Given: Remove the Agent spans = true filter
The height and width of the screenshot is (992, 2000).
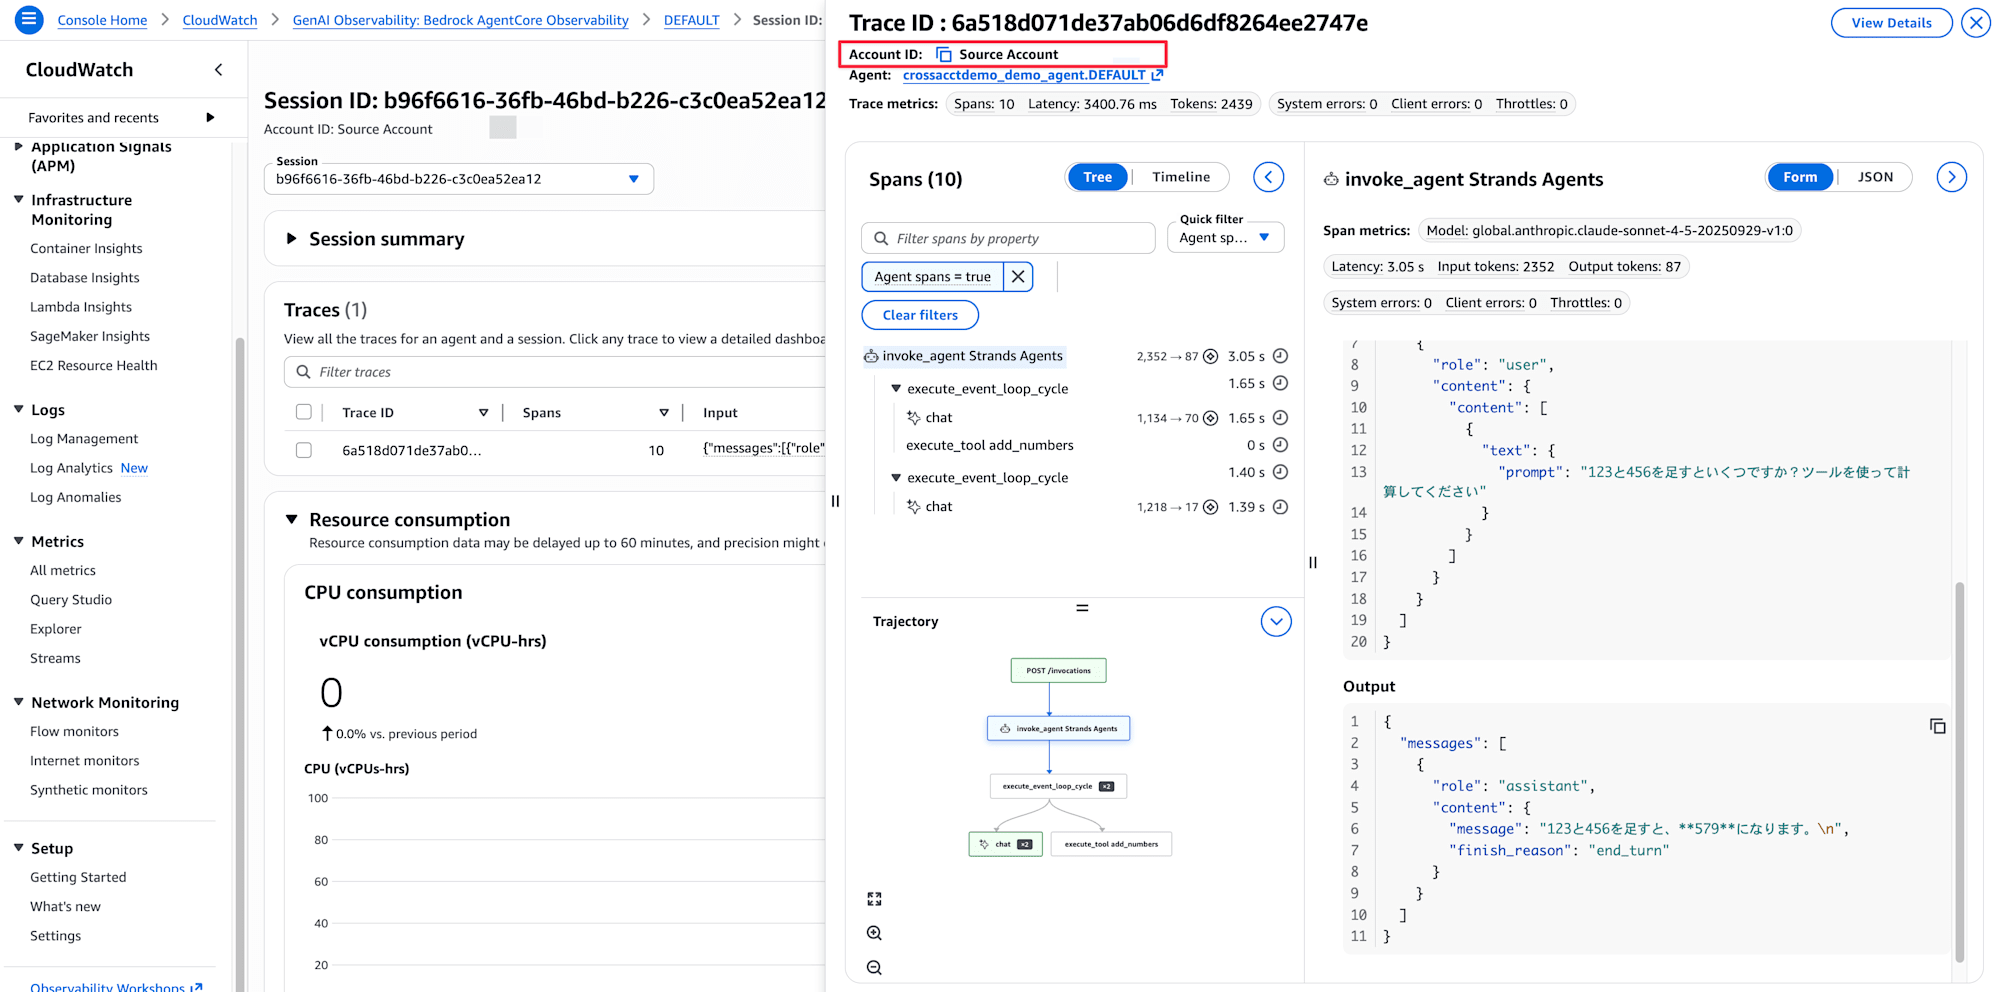Looking at the screenshot, I should [x=1018, y=277].
